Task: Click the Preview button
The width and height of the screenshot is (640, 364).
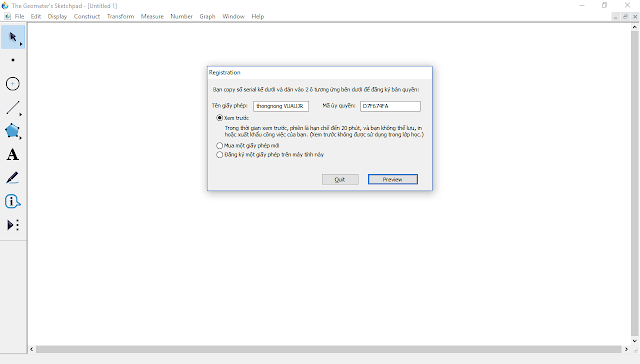Action: point(393,180)
